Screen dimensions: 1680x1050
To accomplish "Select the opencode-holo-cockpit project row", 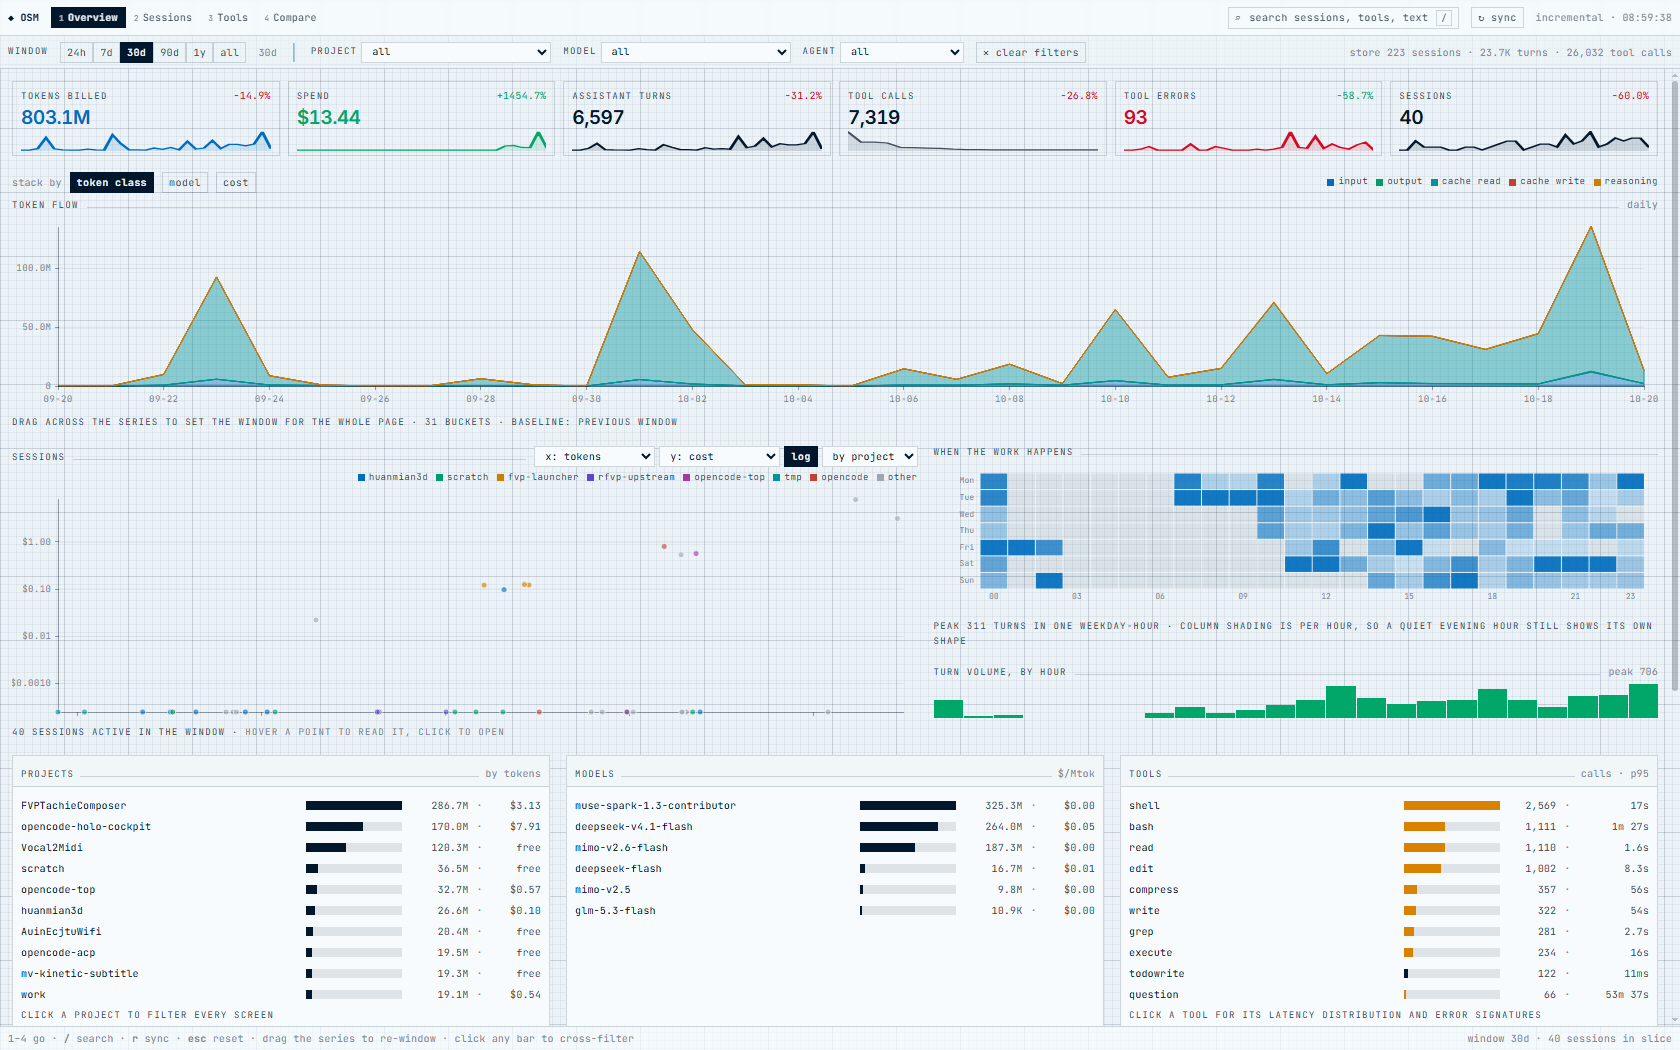I will (281, 826).
